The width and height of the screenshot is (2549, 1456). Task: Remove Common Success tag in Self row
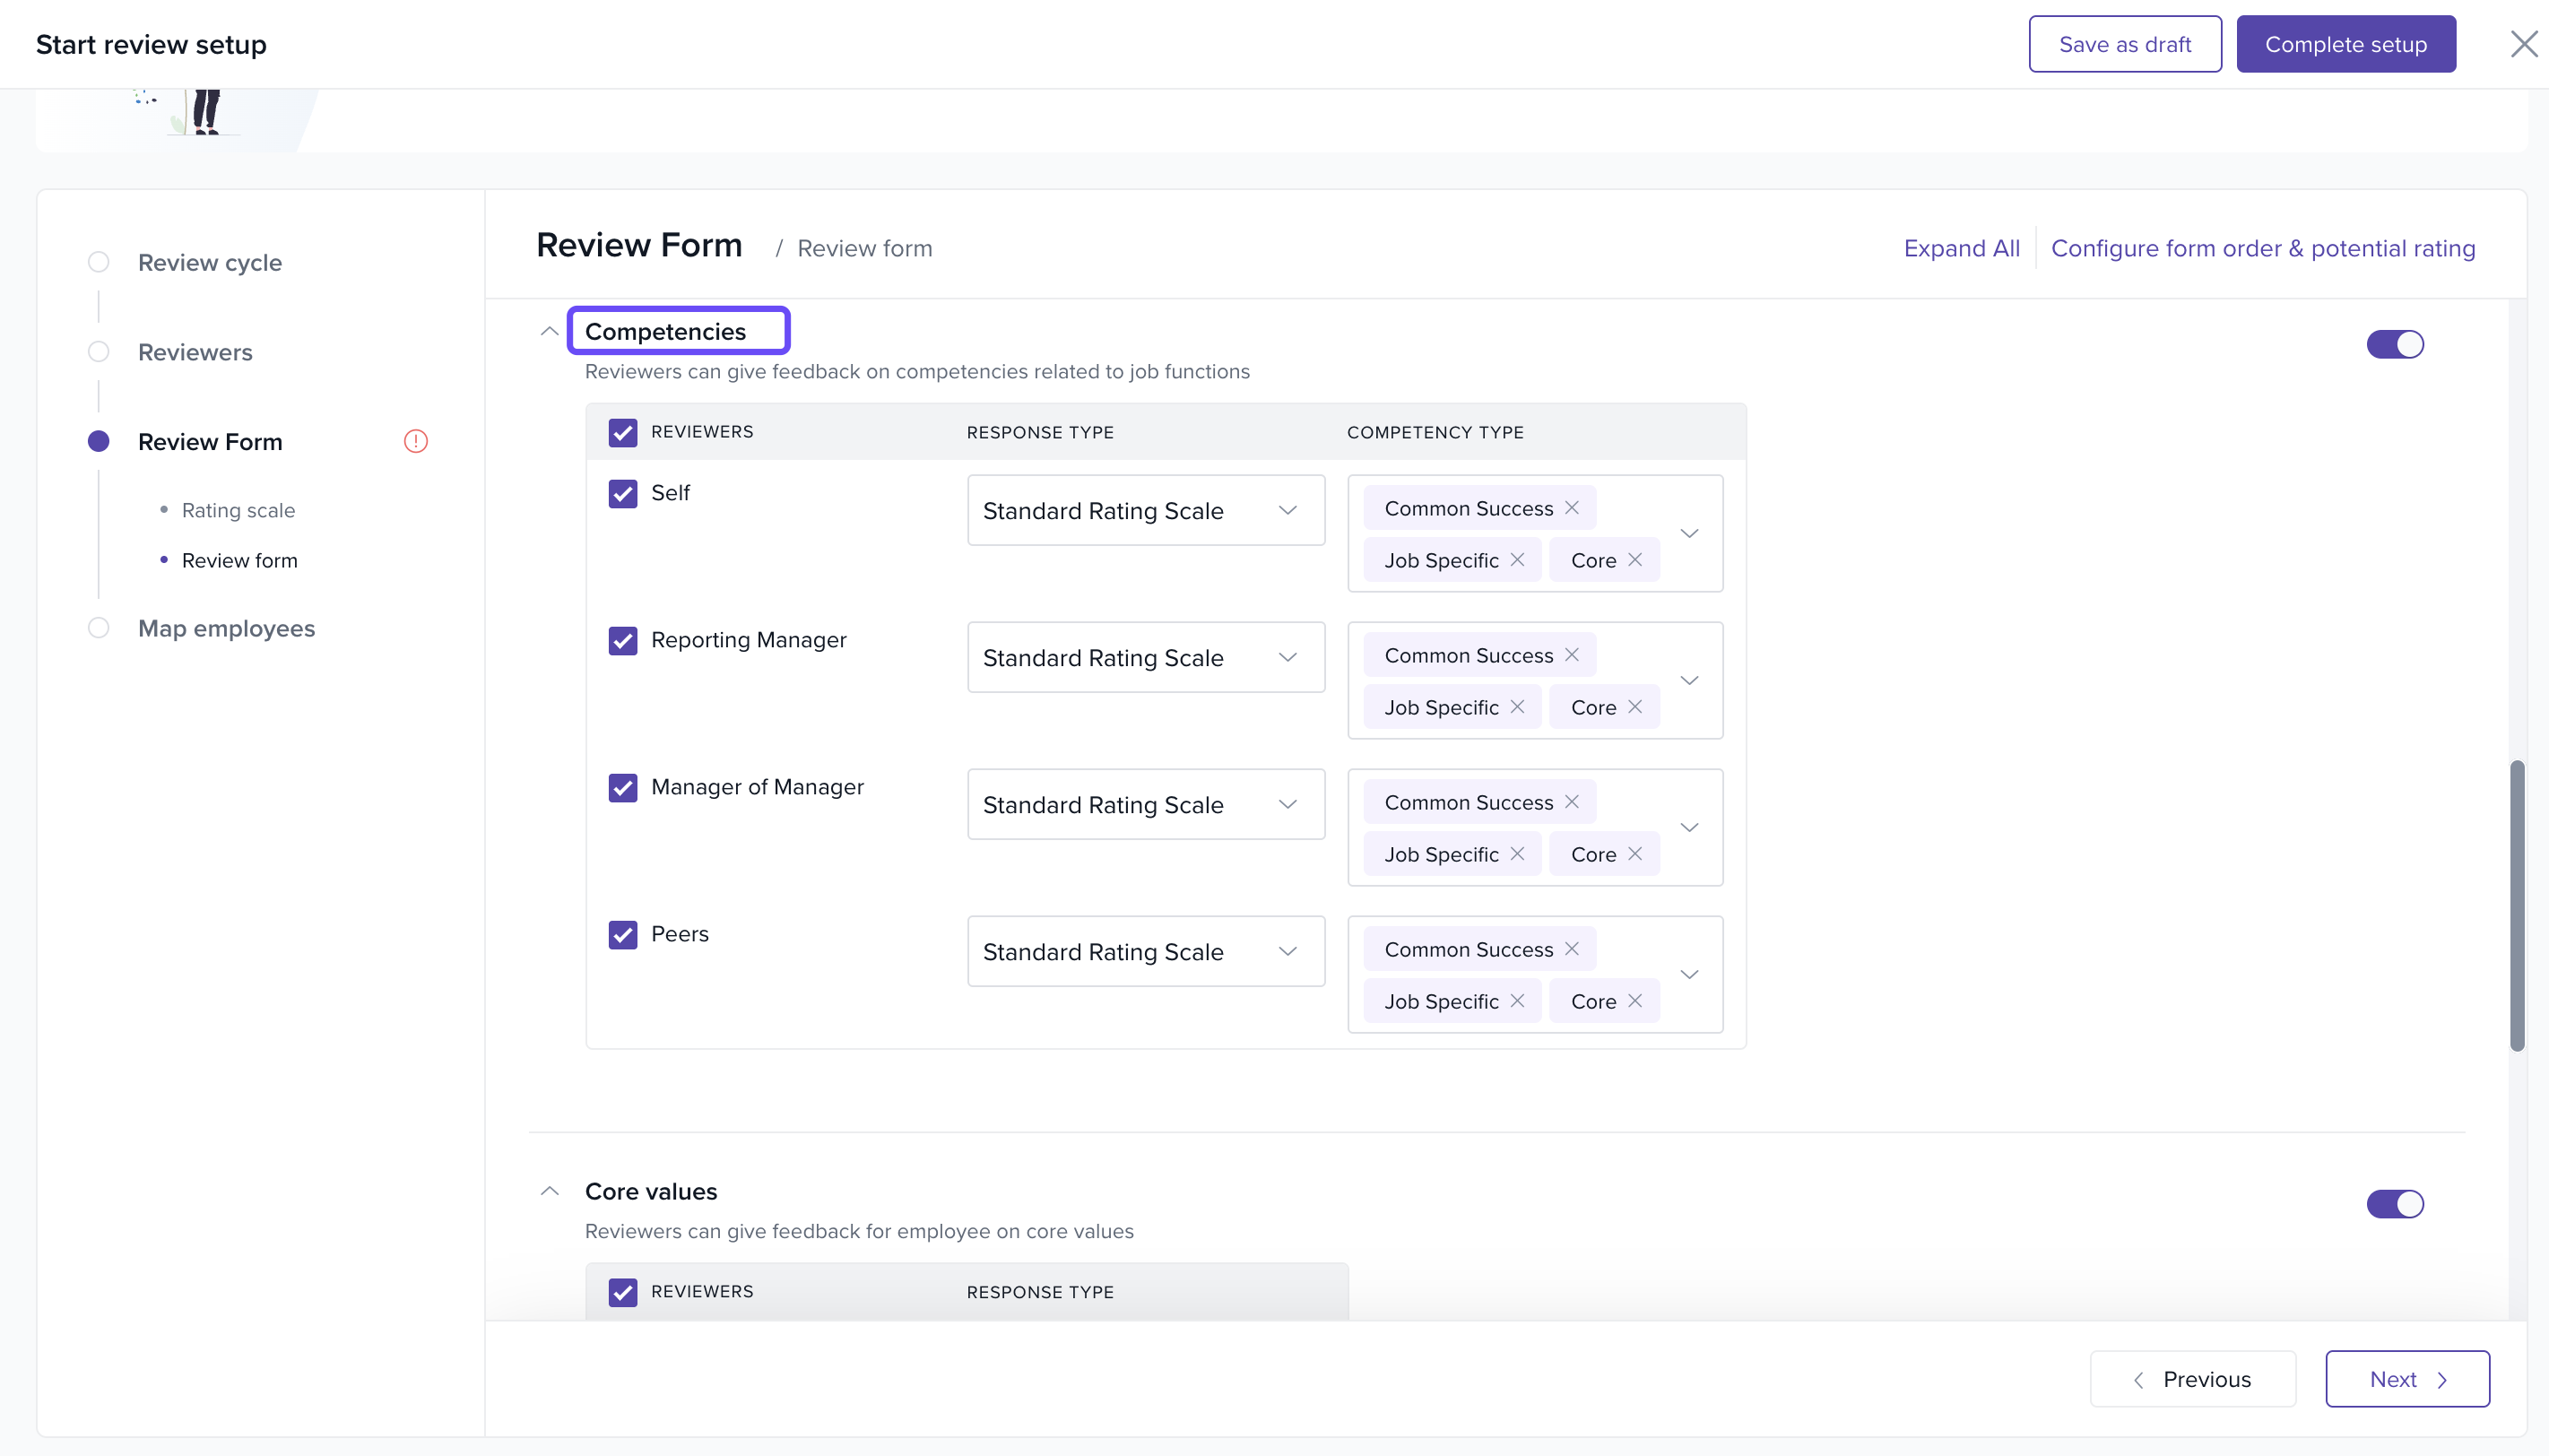coord(1572,508)
